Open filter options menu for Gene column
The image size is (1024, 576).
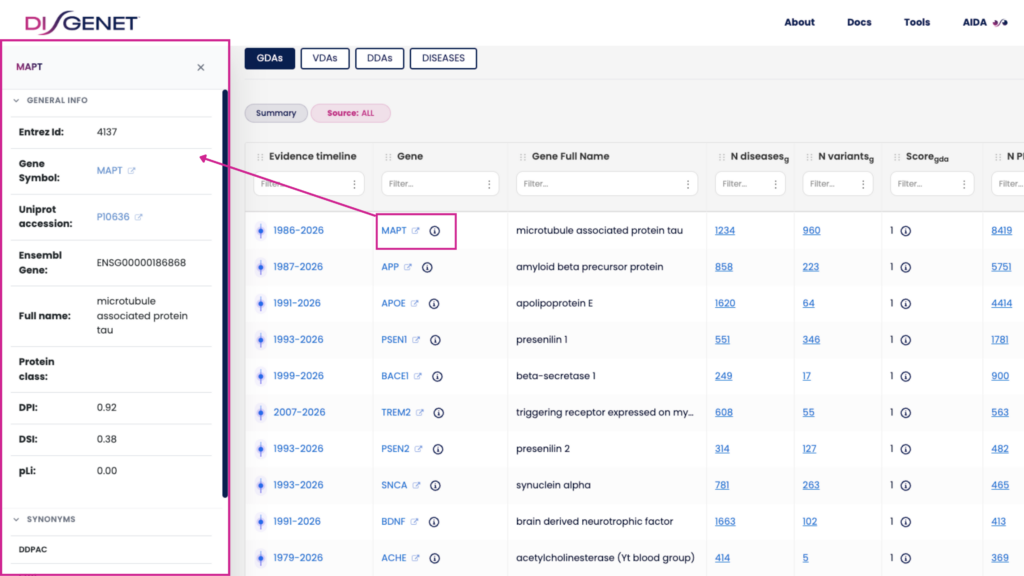489,184
